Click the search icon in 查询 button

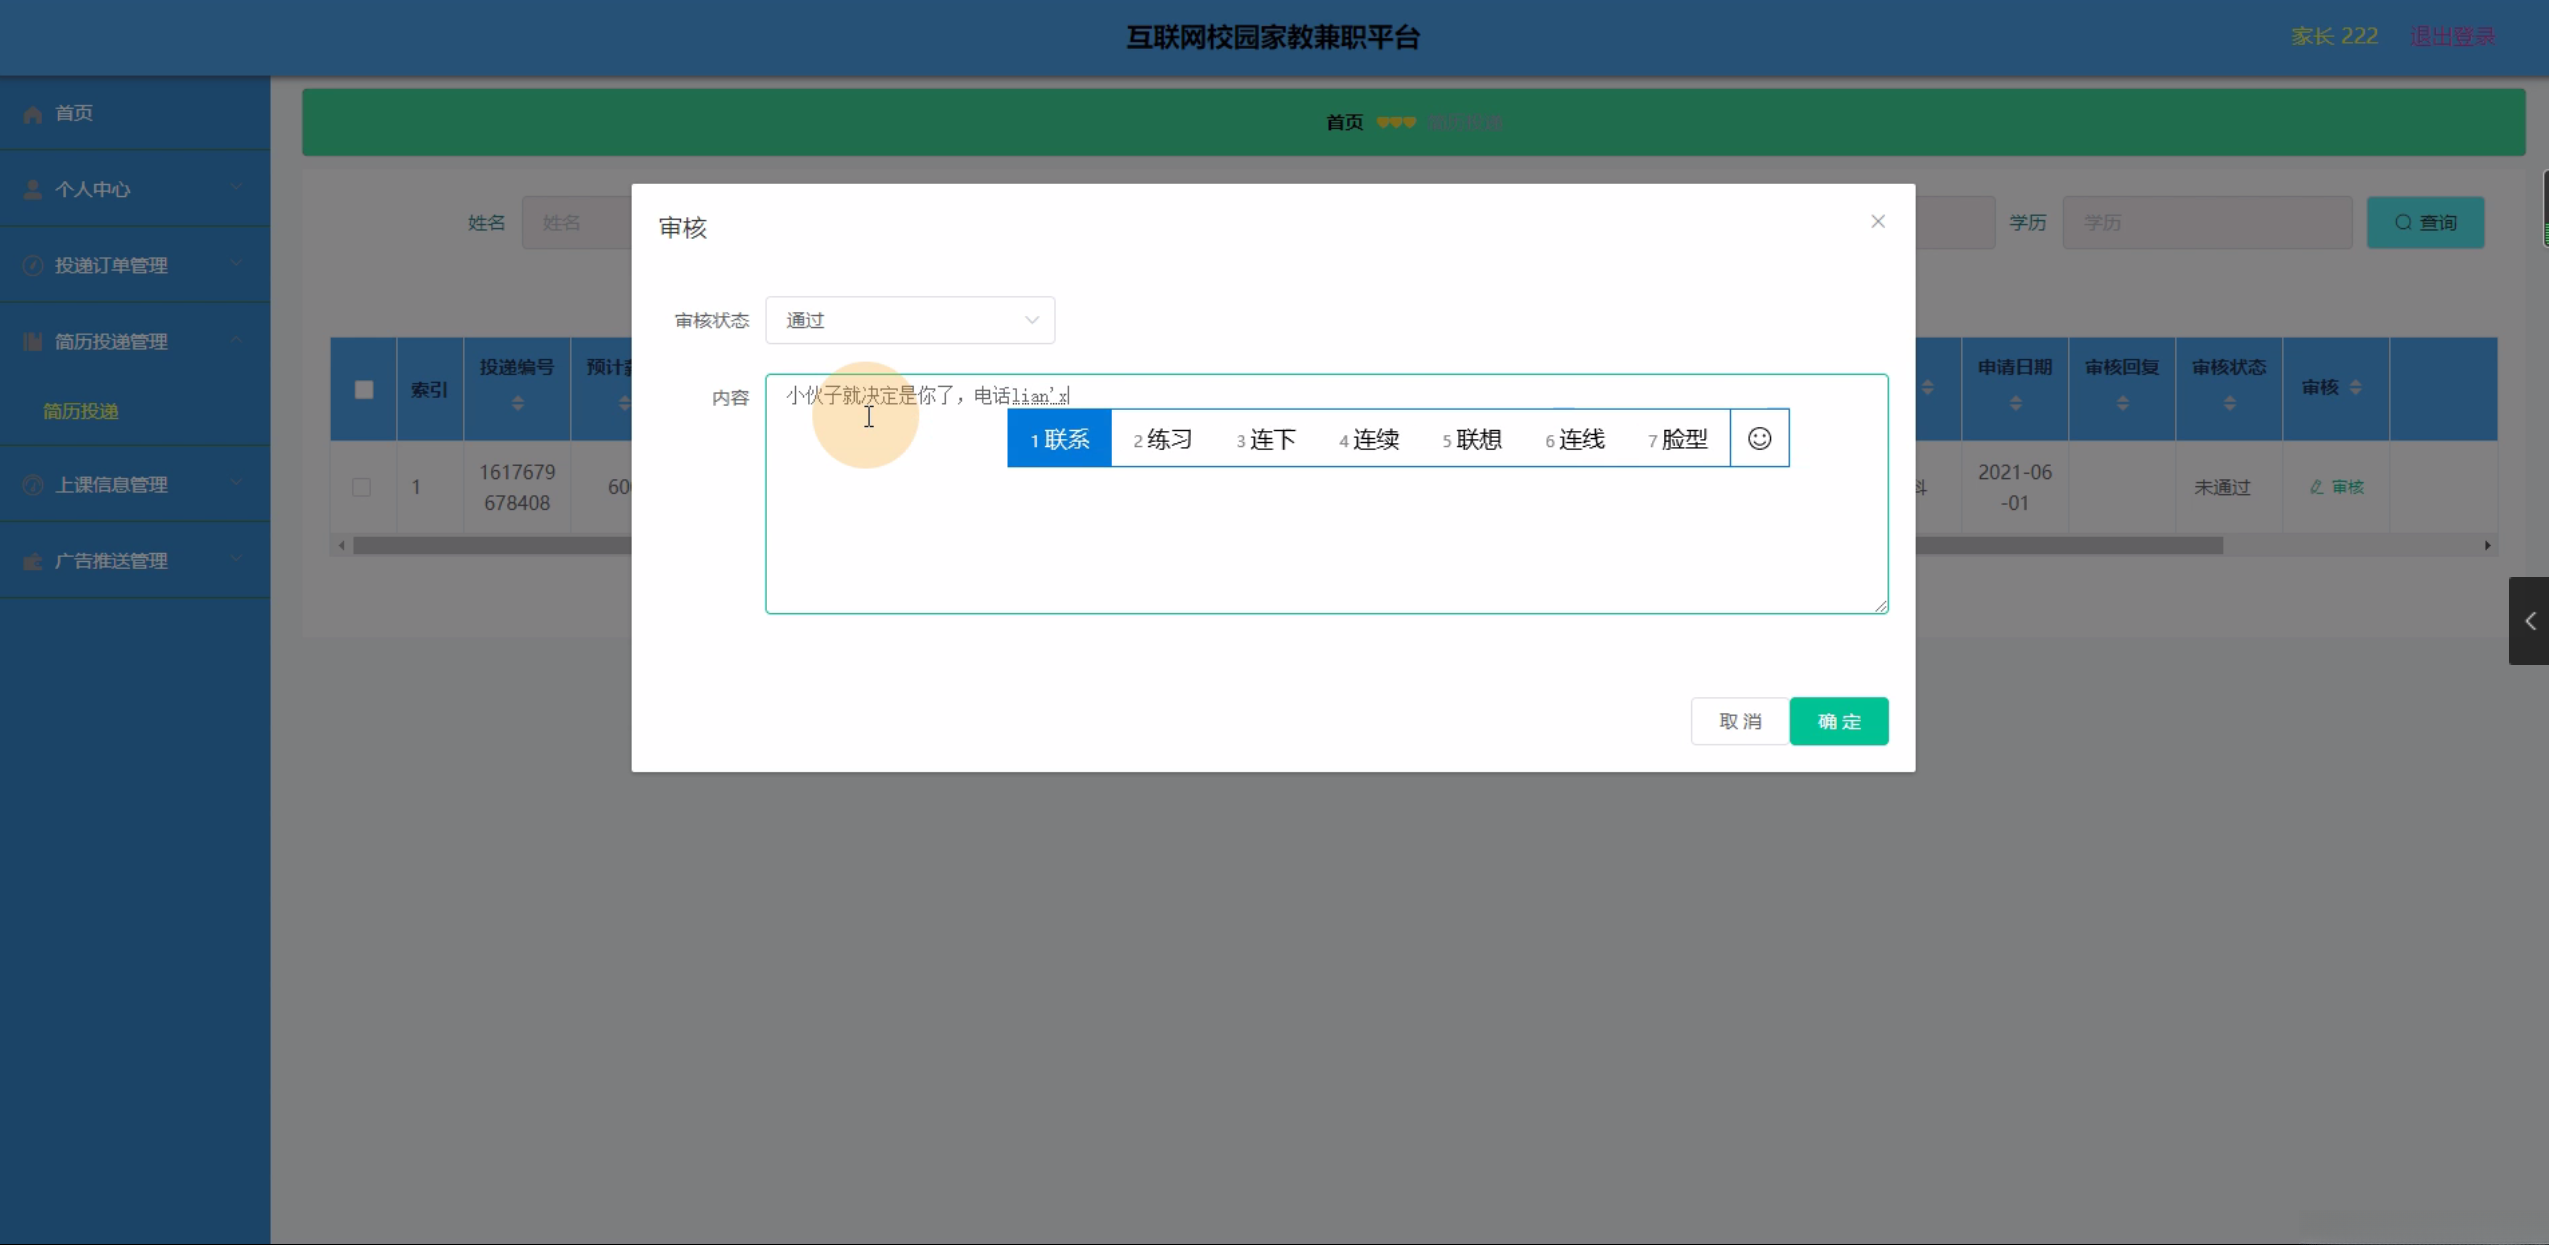[2402, 222]
